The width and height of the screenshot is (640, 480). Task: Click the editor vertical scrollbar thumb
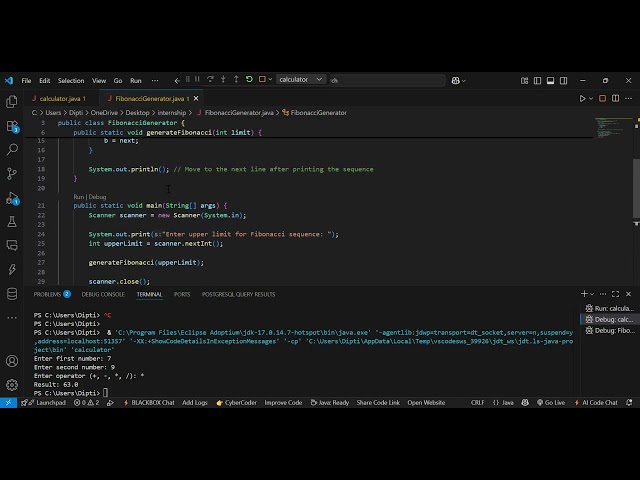click(x=636, y=191)
